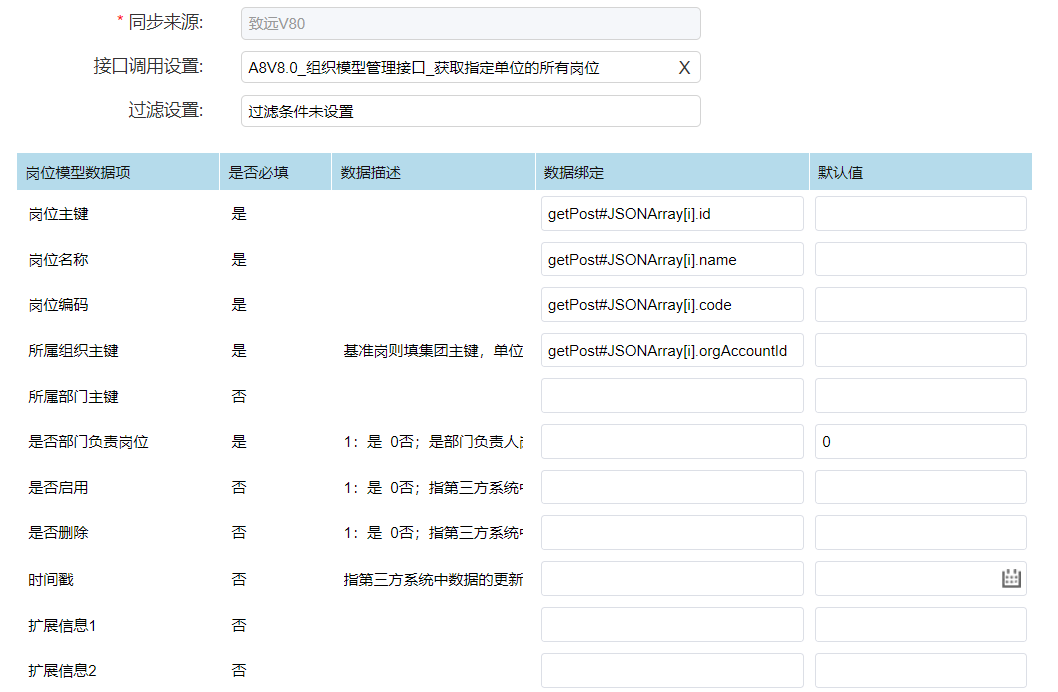
Task: Click 数据绑定 field for 扩展信息2
Action: tap(672, 670)
